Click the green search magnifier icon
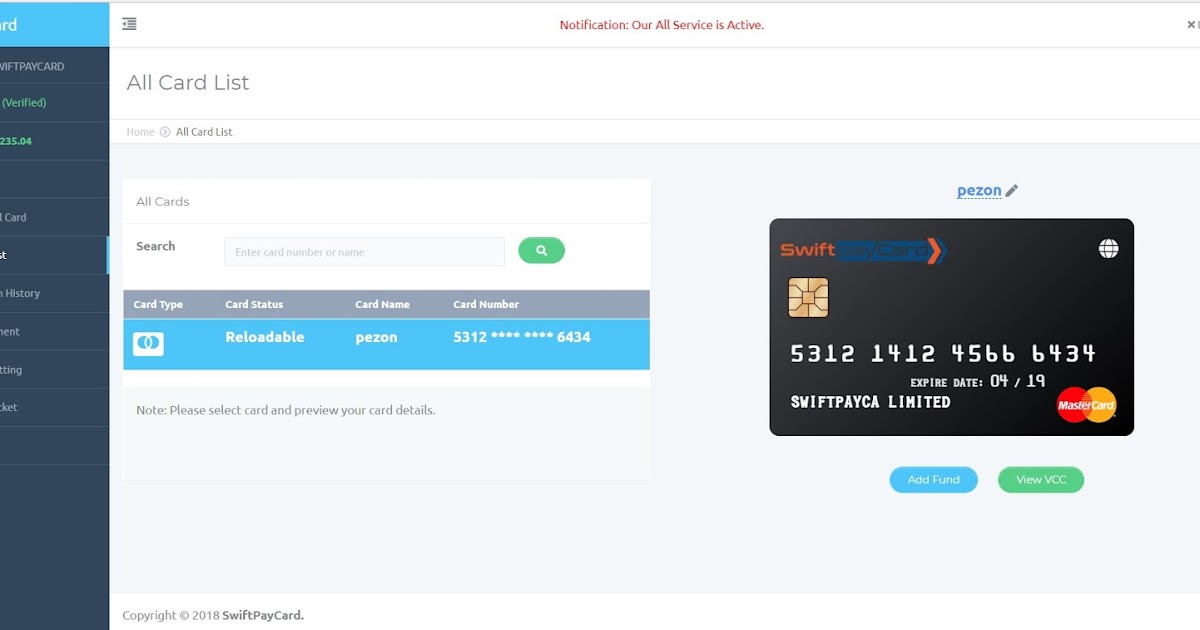Image resolution: width=1200 pixels, height=630 pixels. (541, 250)
